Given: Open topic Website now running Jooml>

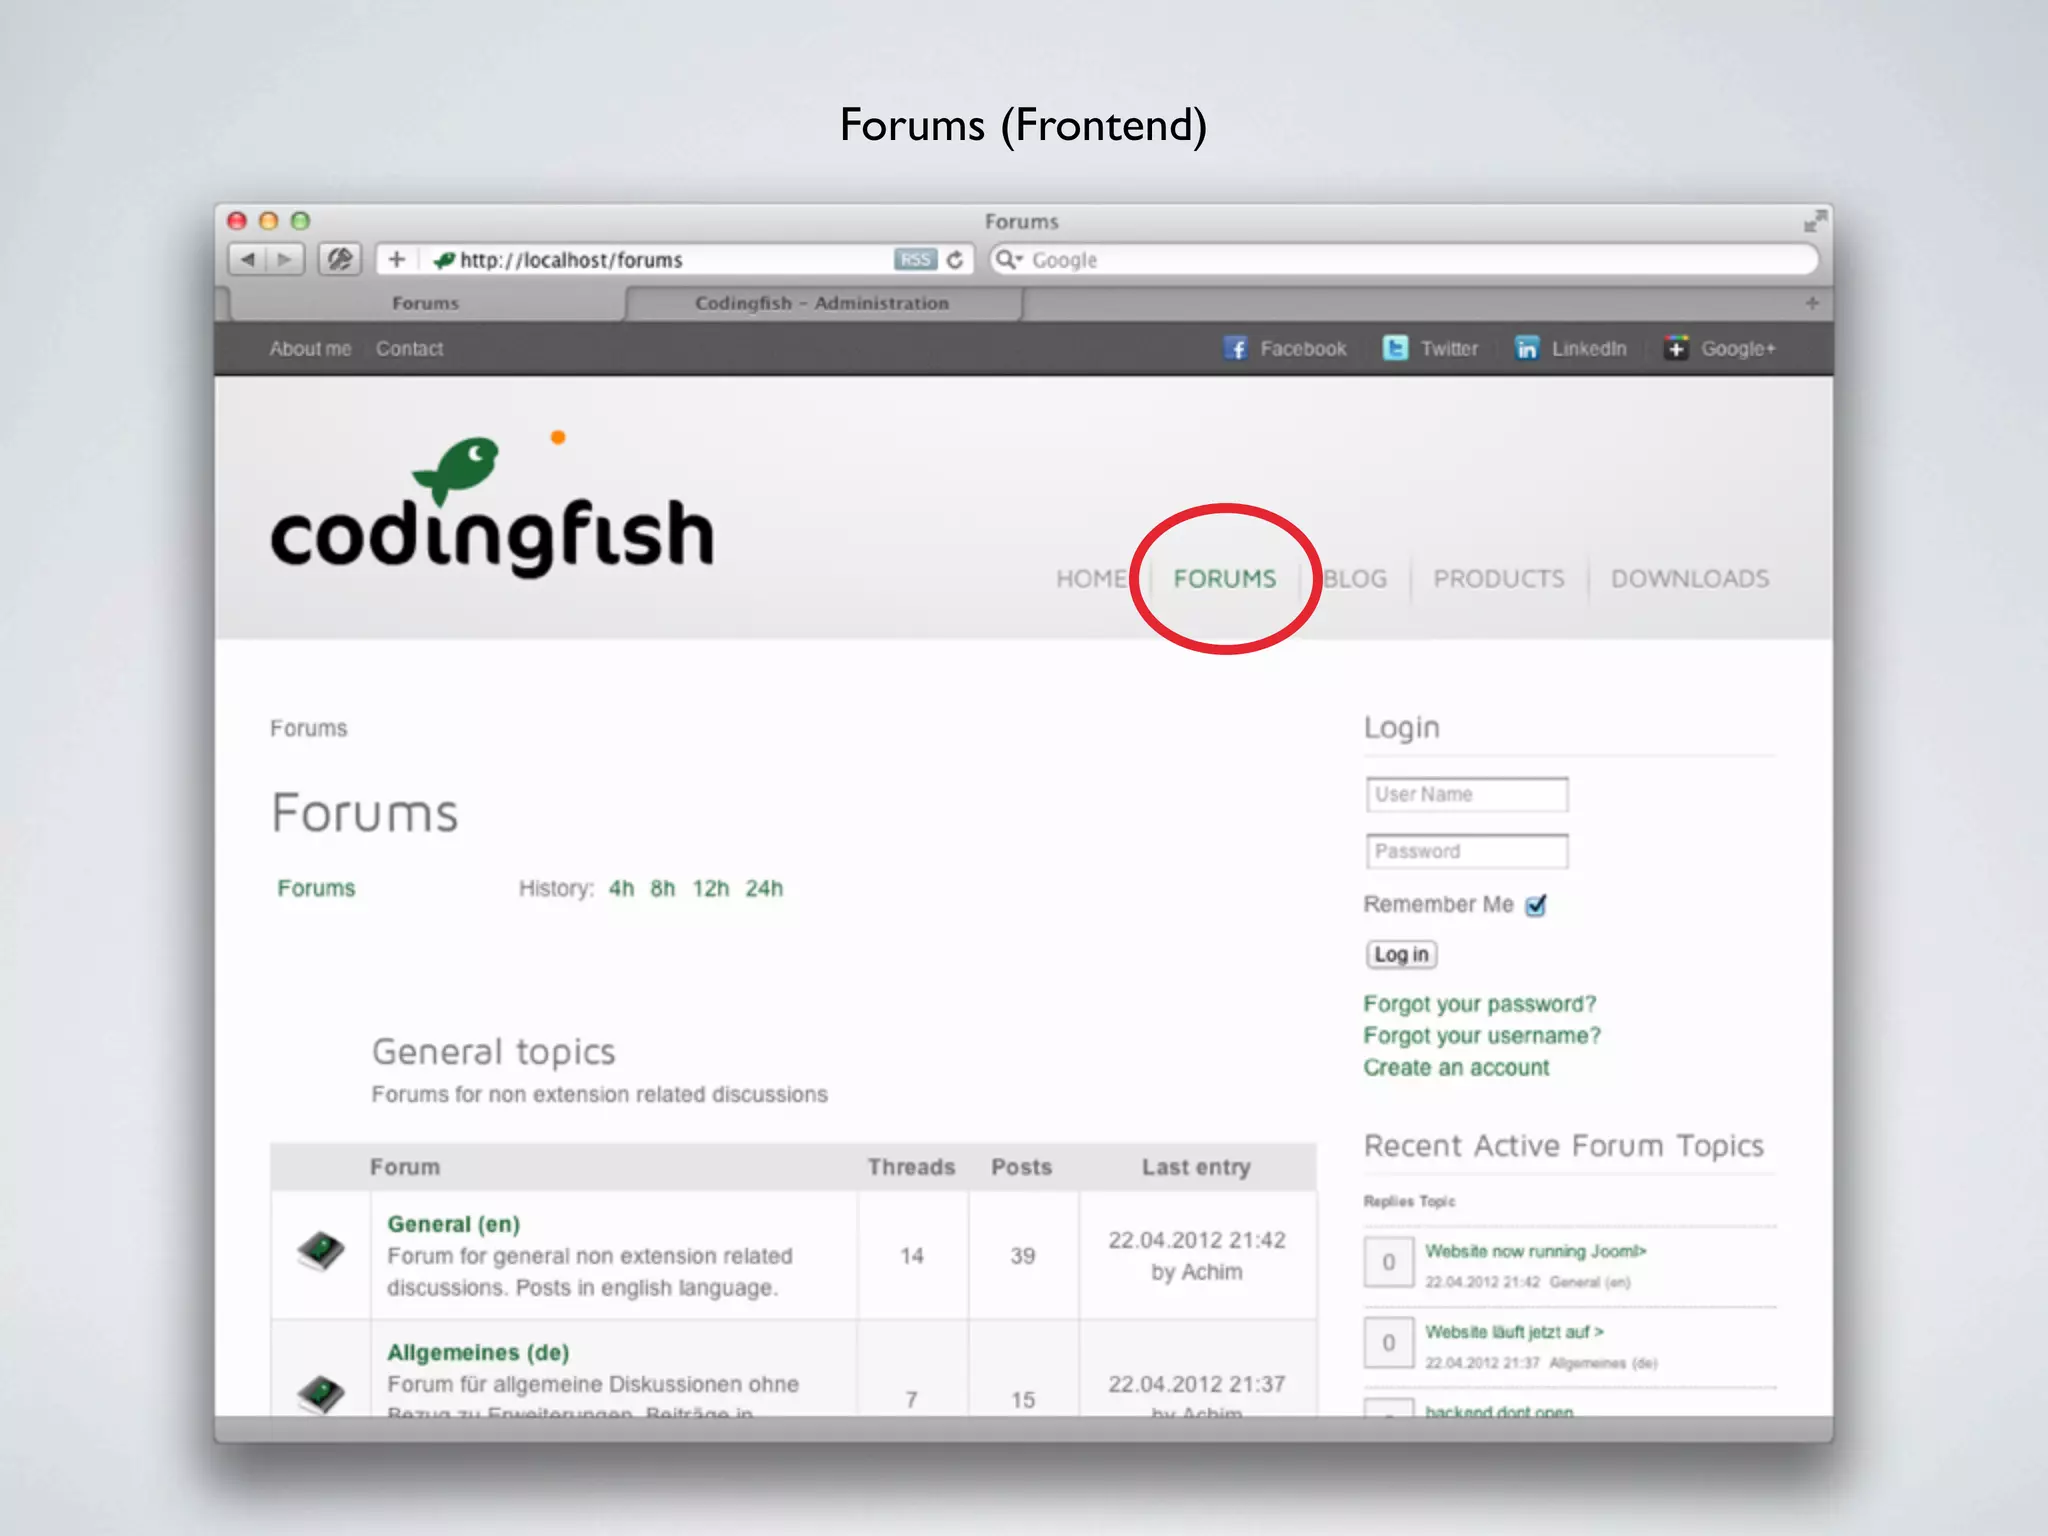Looking at the screenshot, I should click(1535, 1251).
